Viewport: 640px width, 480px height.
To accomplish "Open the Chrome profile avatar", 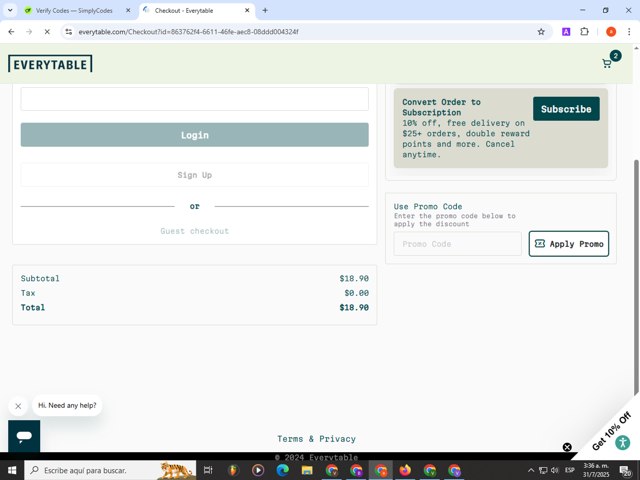I will pos(611,32).
